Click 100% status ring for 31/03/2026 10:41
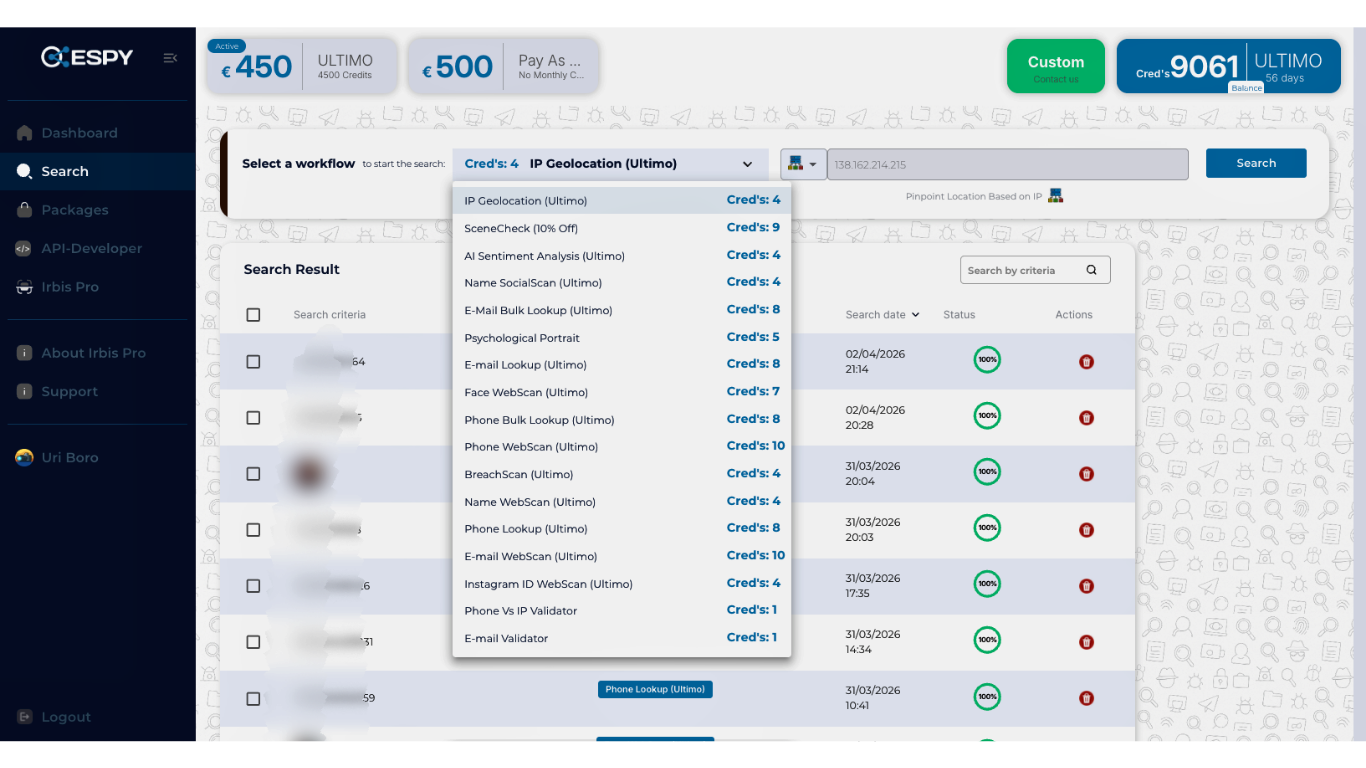Screen dimensions: 1366x768 pos(987,696)
